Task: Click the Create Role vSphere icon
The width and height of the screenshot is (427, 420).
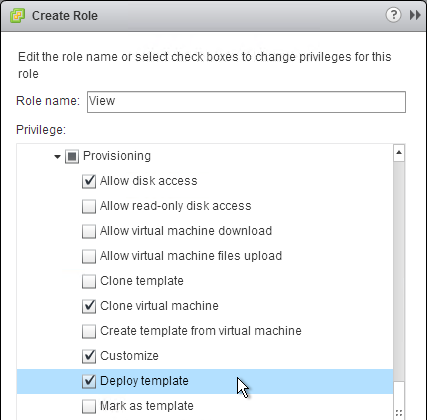Action: coord(17,15)
